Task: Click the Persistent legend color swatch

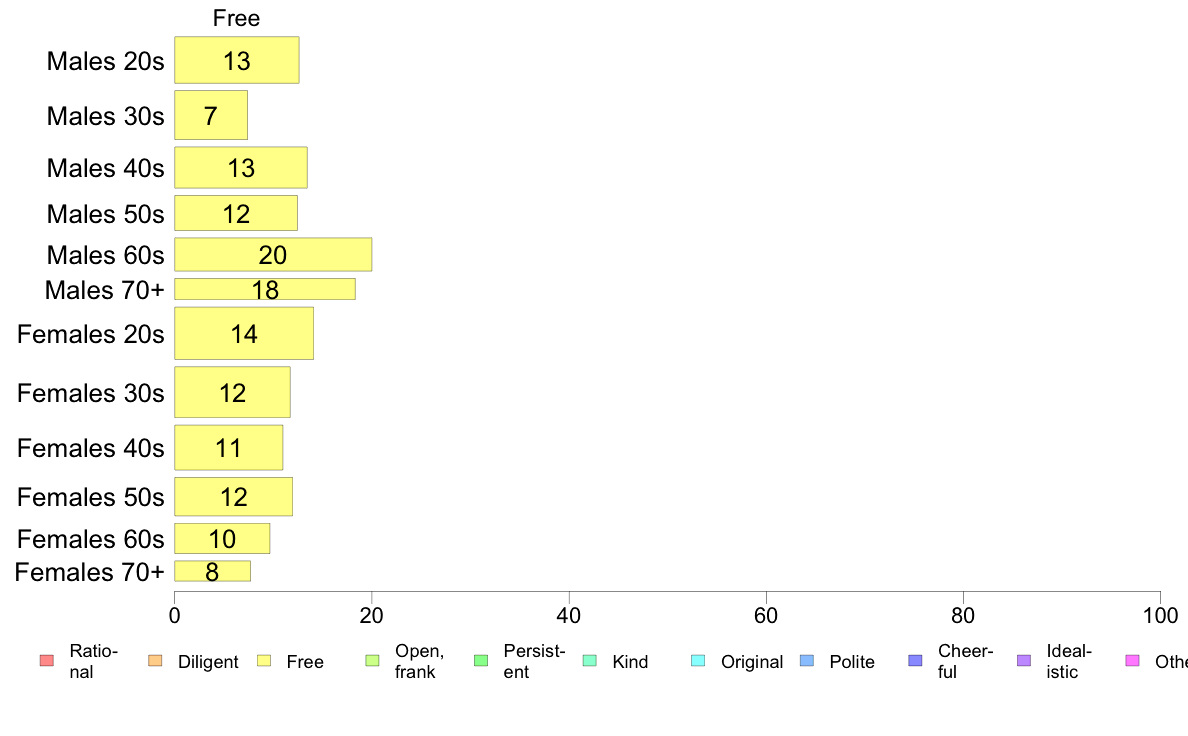Action: 481,661
